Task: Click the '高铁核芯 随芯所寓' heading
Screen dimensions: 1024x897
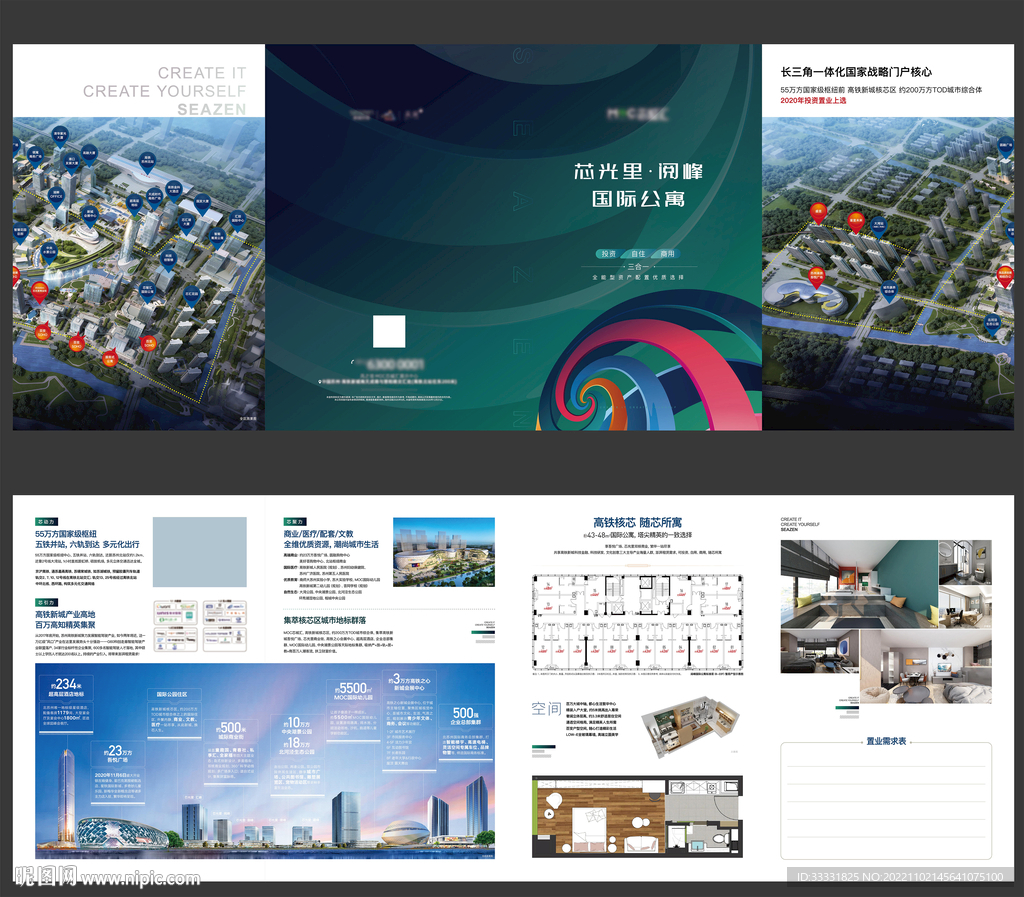Action: tap(637, 522)
